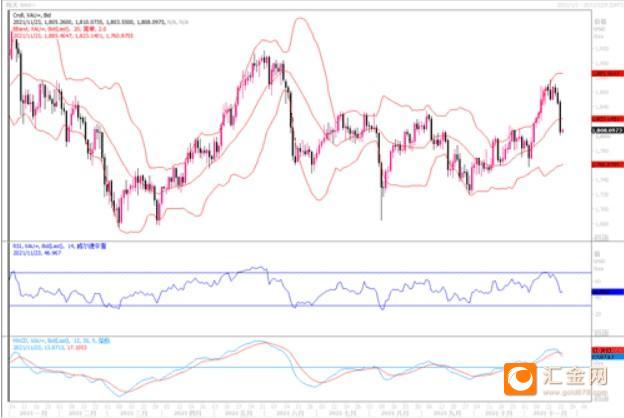The image size is (624, 418).
Task: Click the red MACD signal value tag
Action: [608, 350]
